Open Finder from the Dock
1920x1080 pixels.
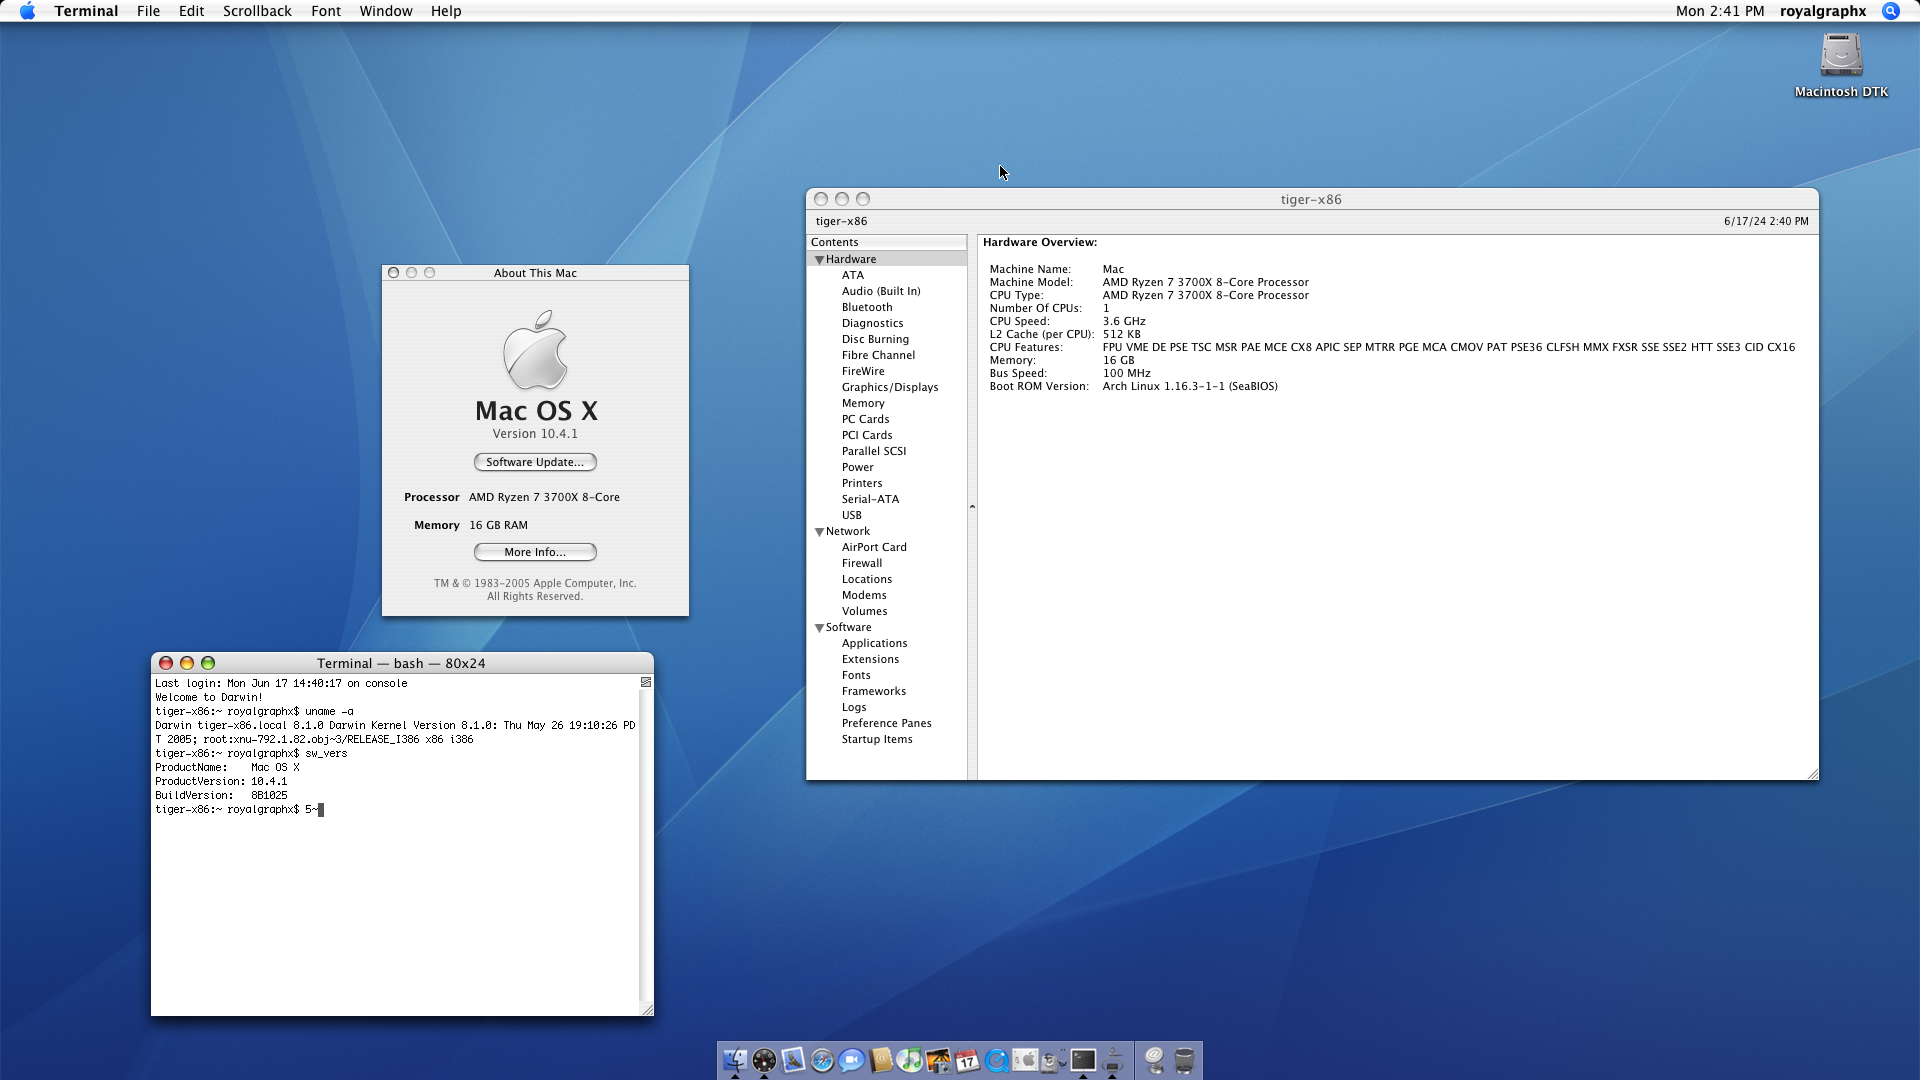click(735, 1060)
